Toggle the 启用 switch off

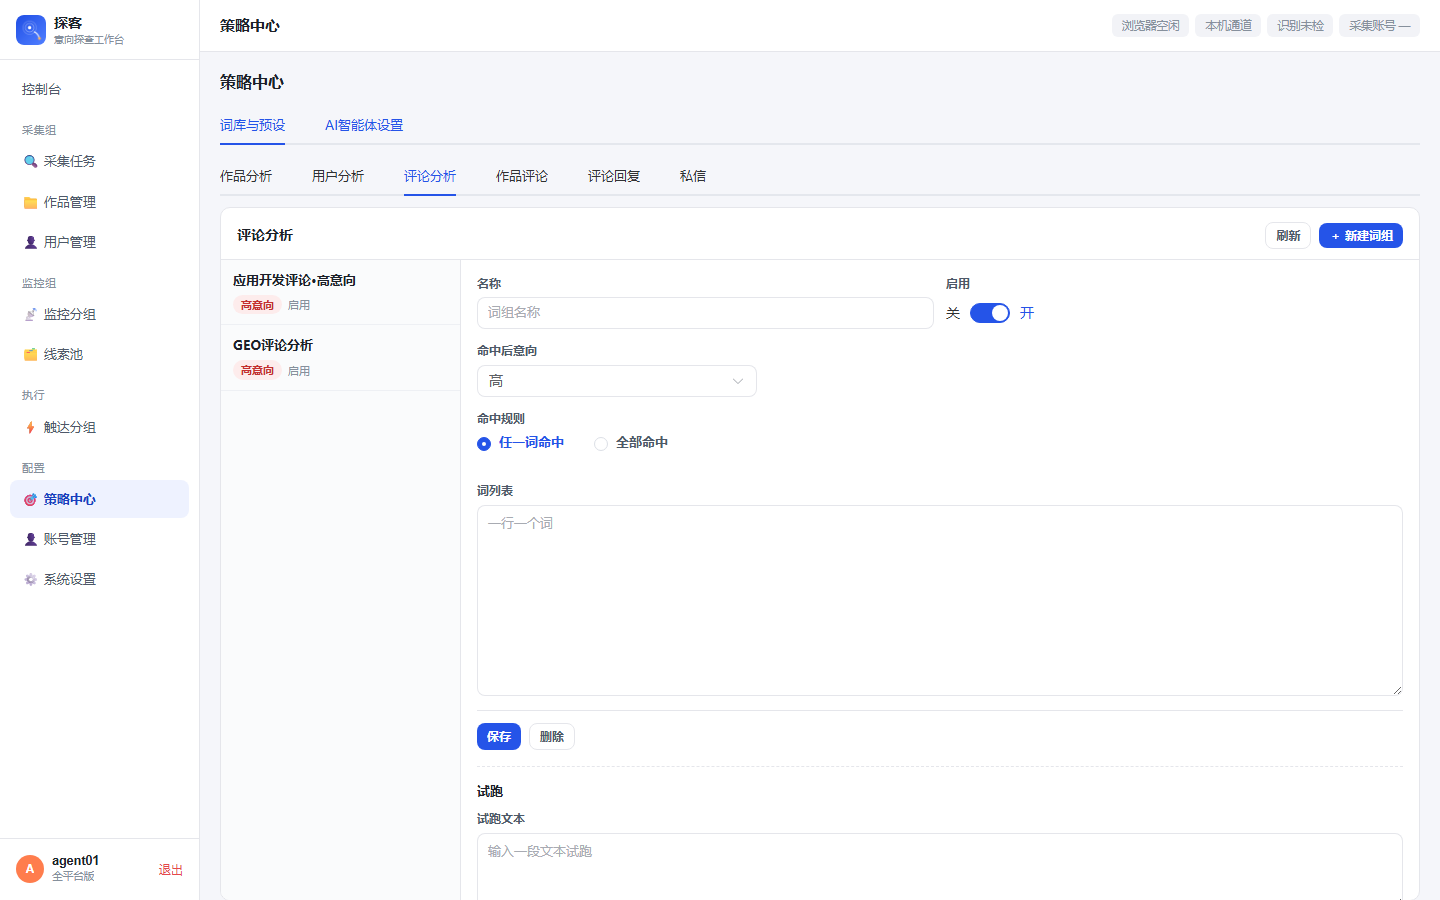990,313
